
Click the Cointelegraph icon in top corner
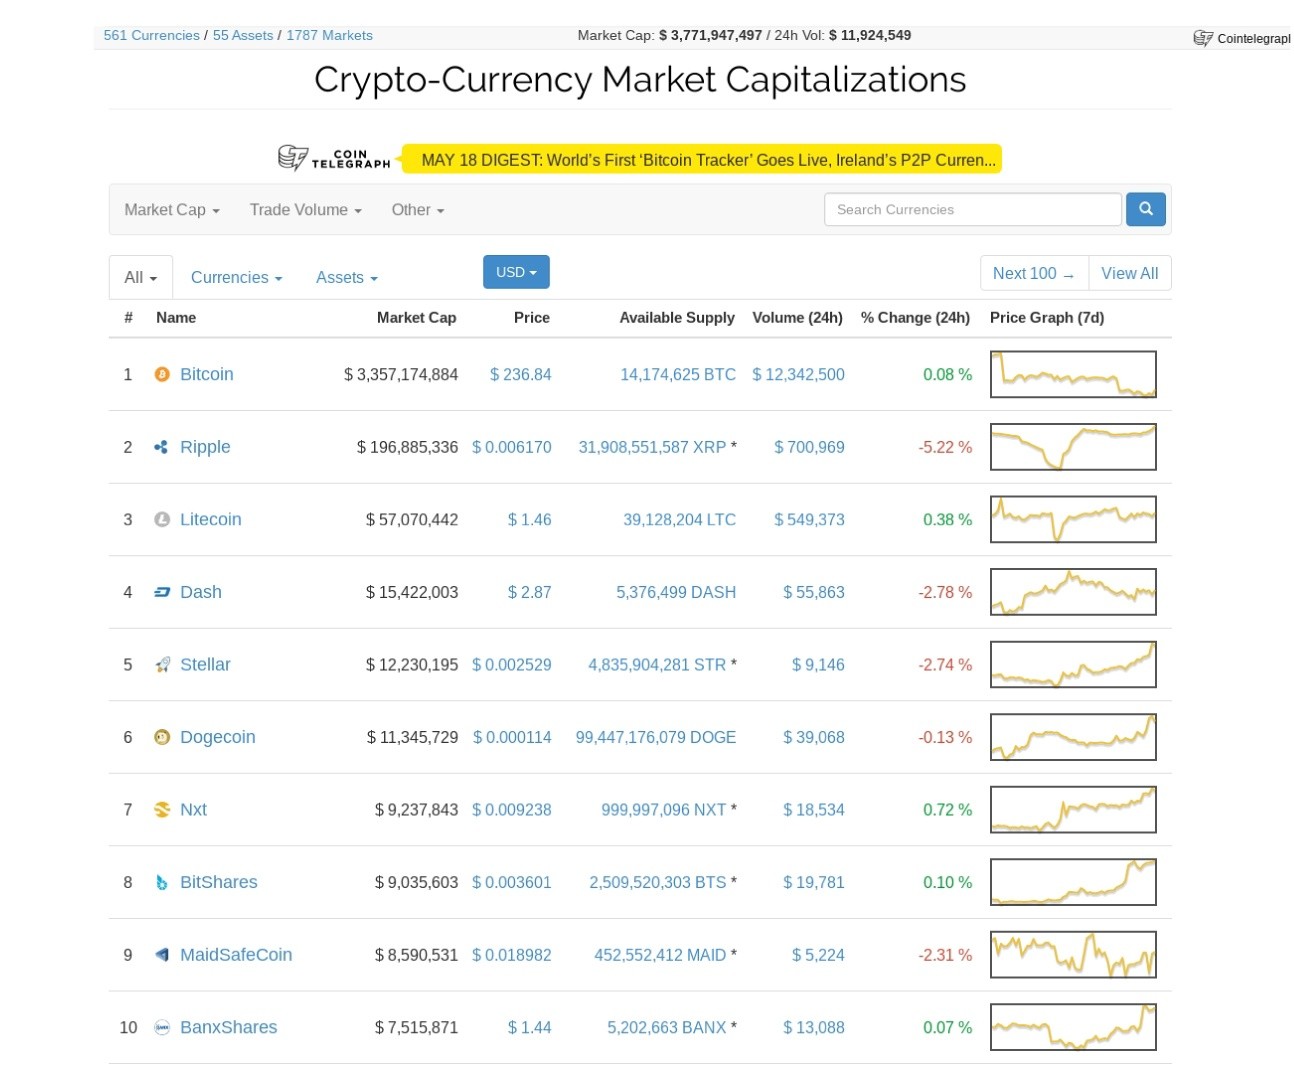(x=1203, y=38)
